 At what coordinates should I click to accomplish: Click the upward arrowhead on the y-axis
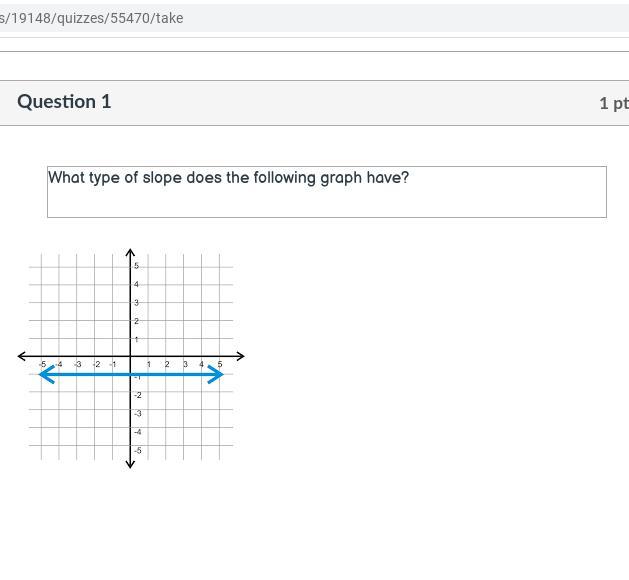(131, 253)
